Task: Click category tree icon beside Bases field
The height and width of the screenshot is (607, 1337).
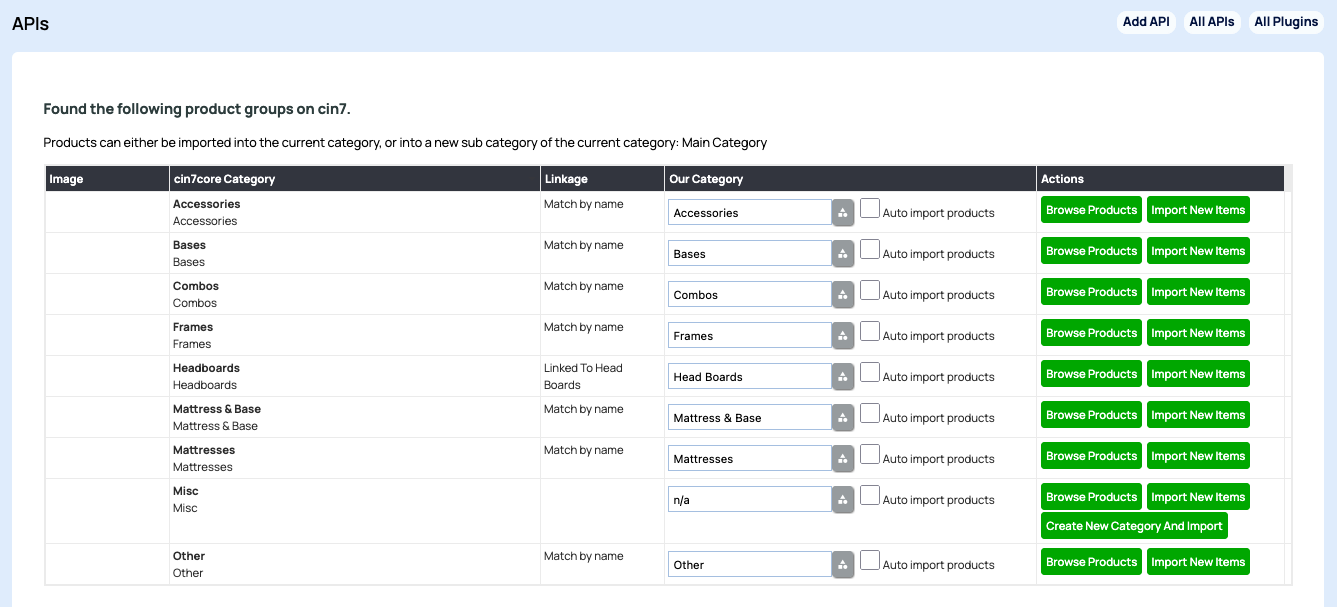Action: [843, 254]
